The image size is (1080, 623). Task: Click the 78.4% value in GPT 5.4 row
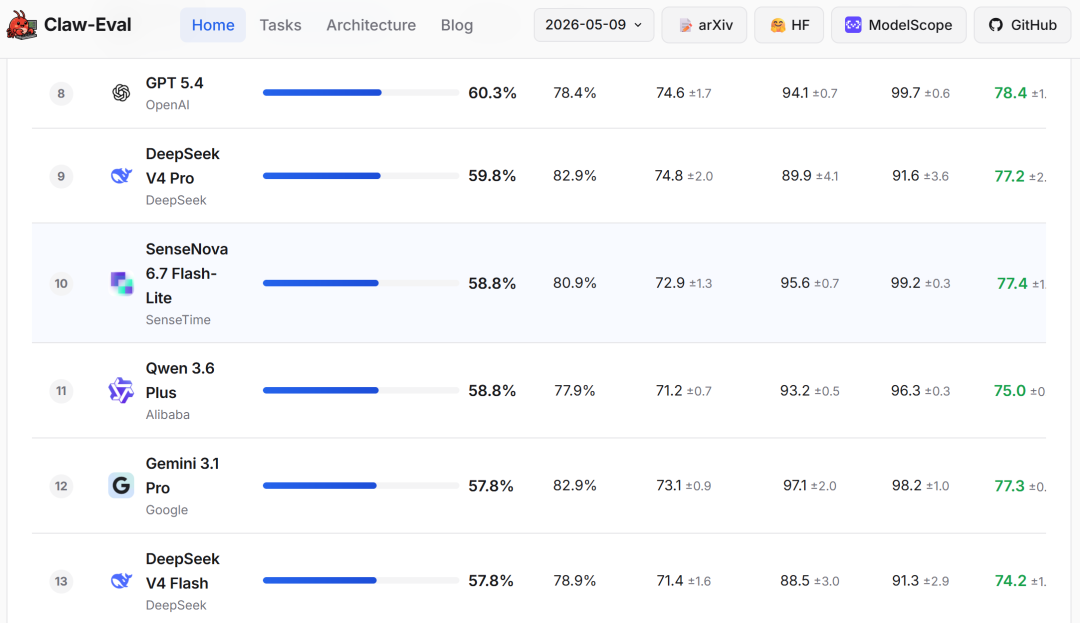(574, 93)
